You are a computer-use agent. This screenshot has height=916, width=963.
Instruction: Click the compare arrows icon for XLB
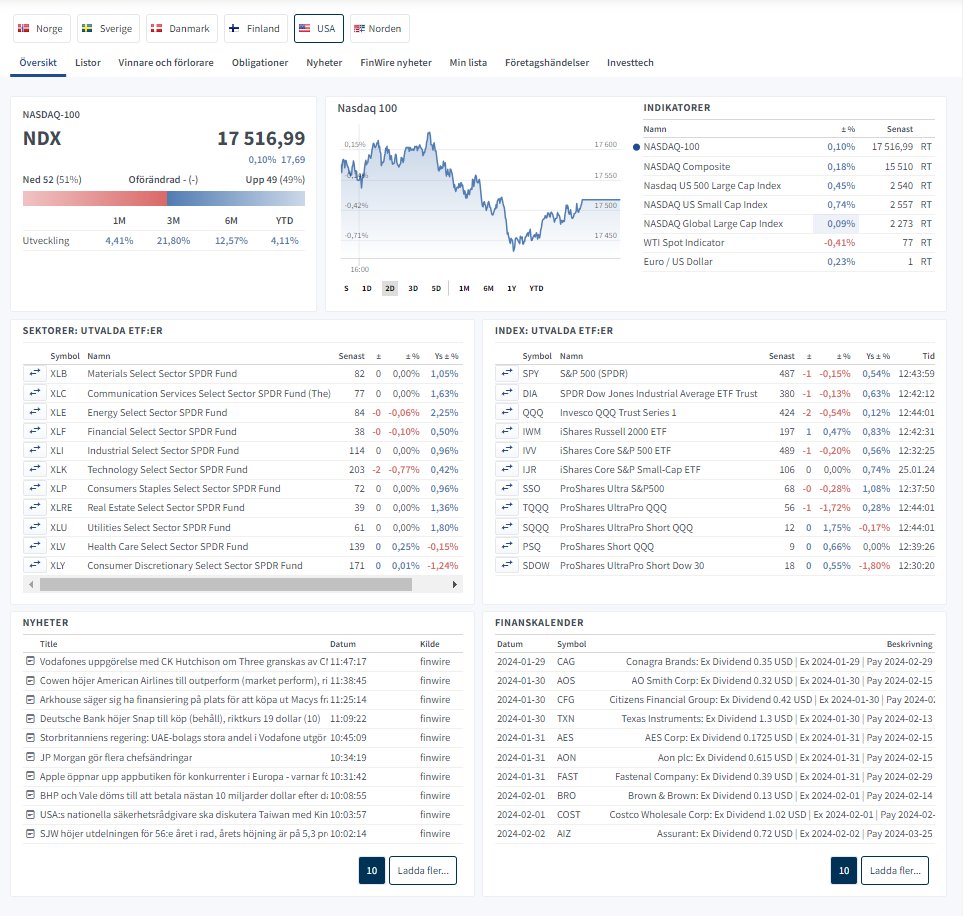[x=35, y=373]
